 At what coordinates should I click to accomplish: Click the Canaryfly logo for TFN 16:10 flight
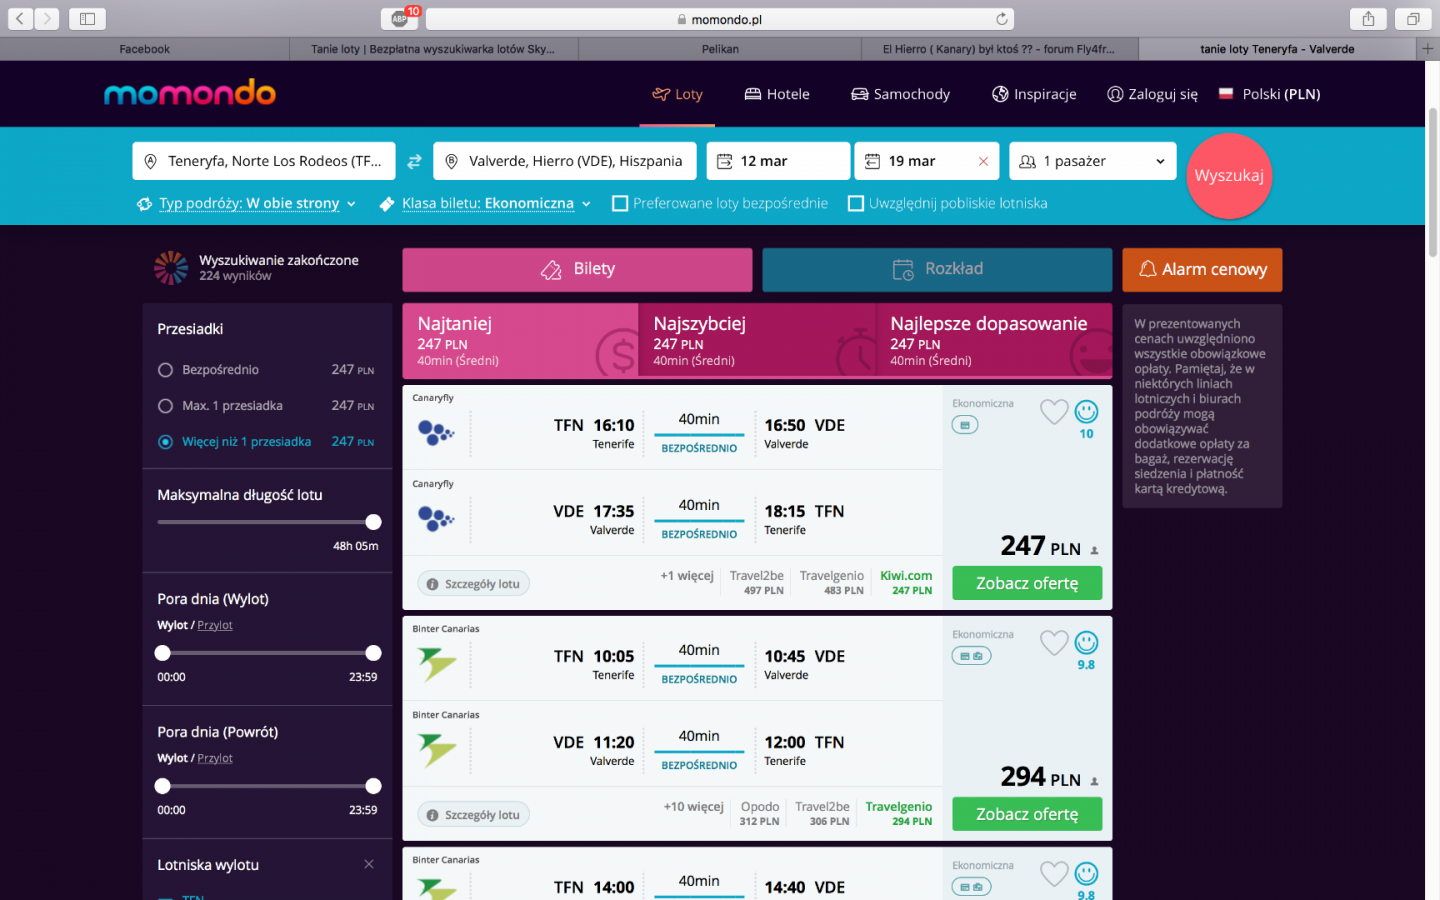point(436,433)
